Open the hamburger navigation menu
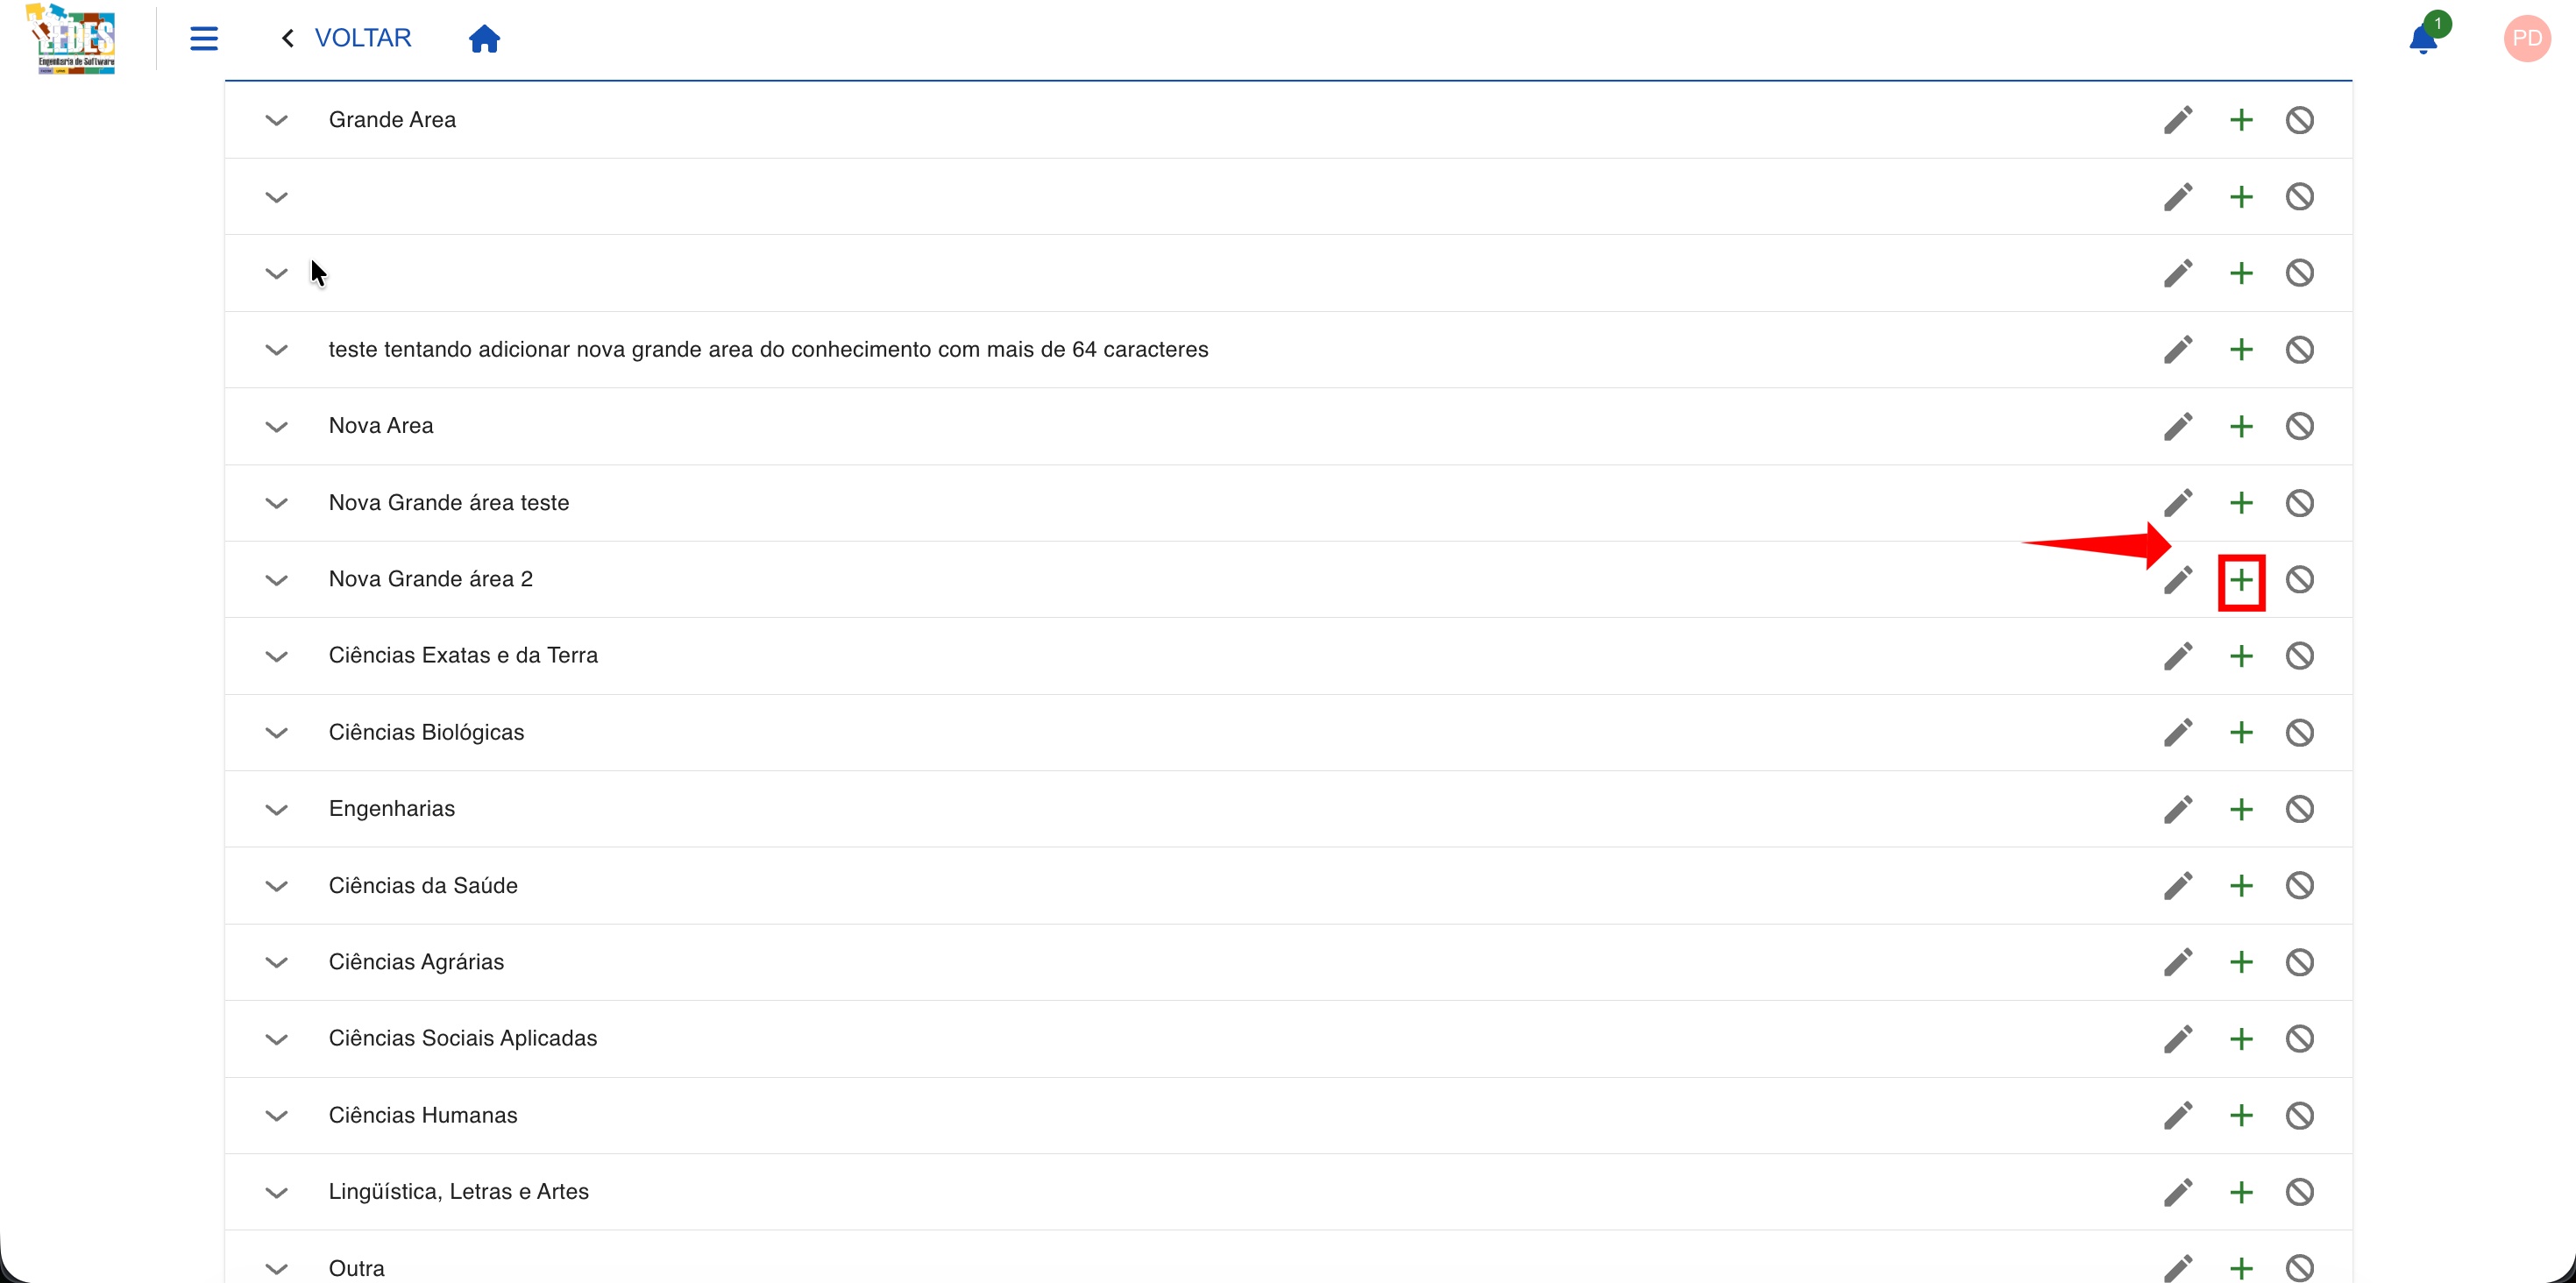The height and width of the screenshot is (1283, 2576). 204,38
